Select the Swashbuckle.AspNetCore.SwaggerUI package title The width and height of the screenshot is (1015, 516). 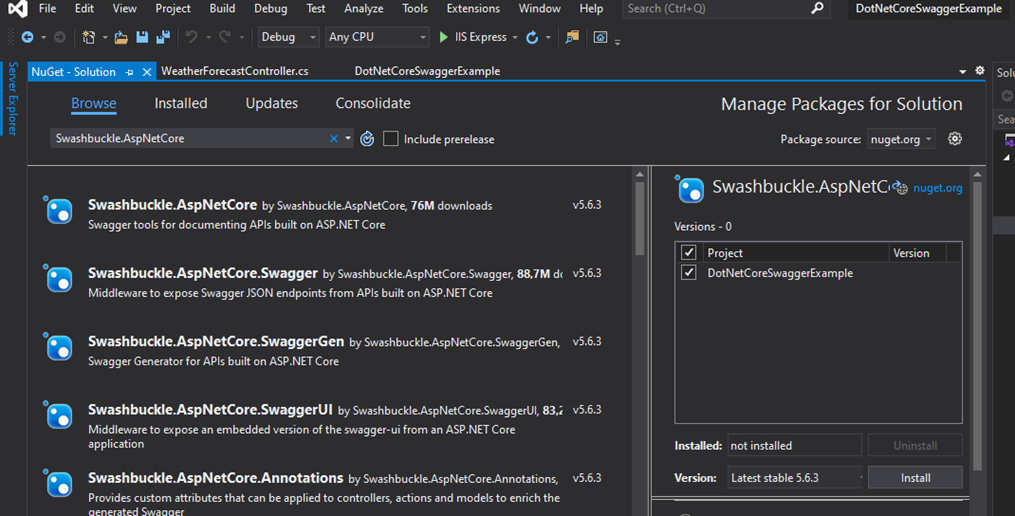pyautogui.click(x=210, y=409)
